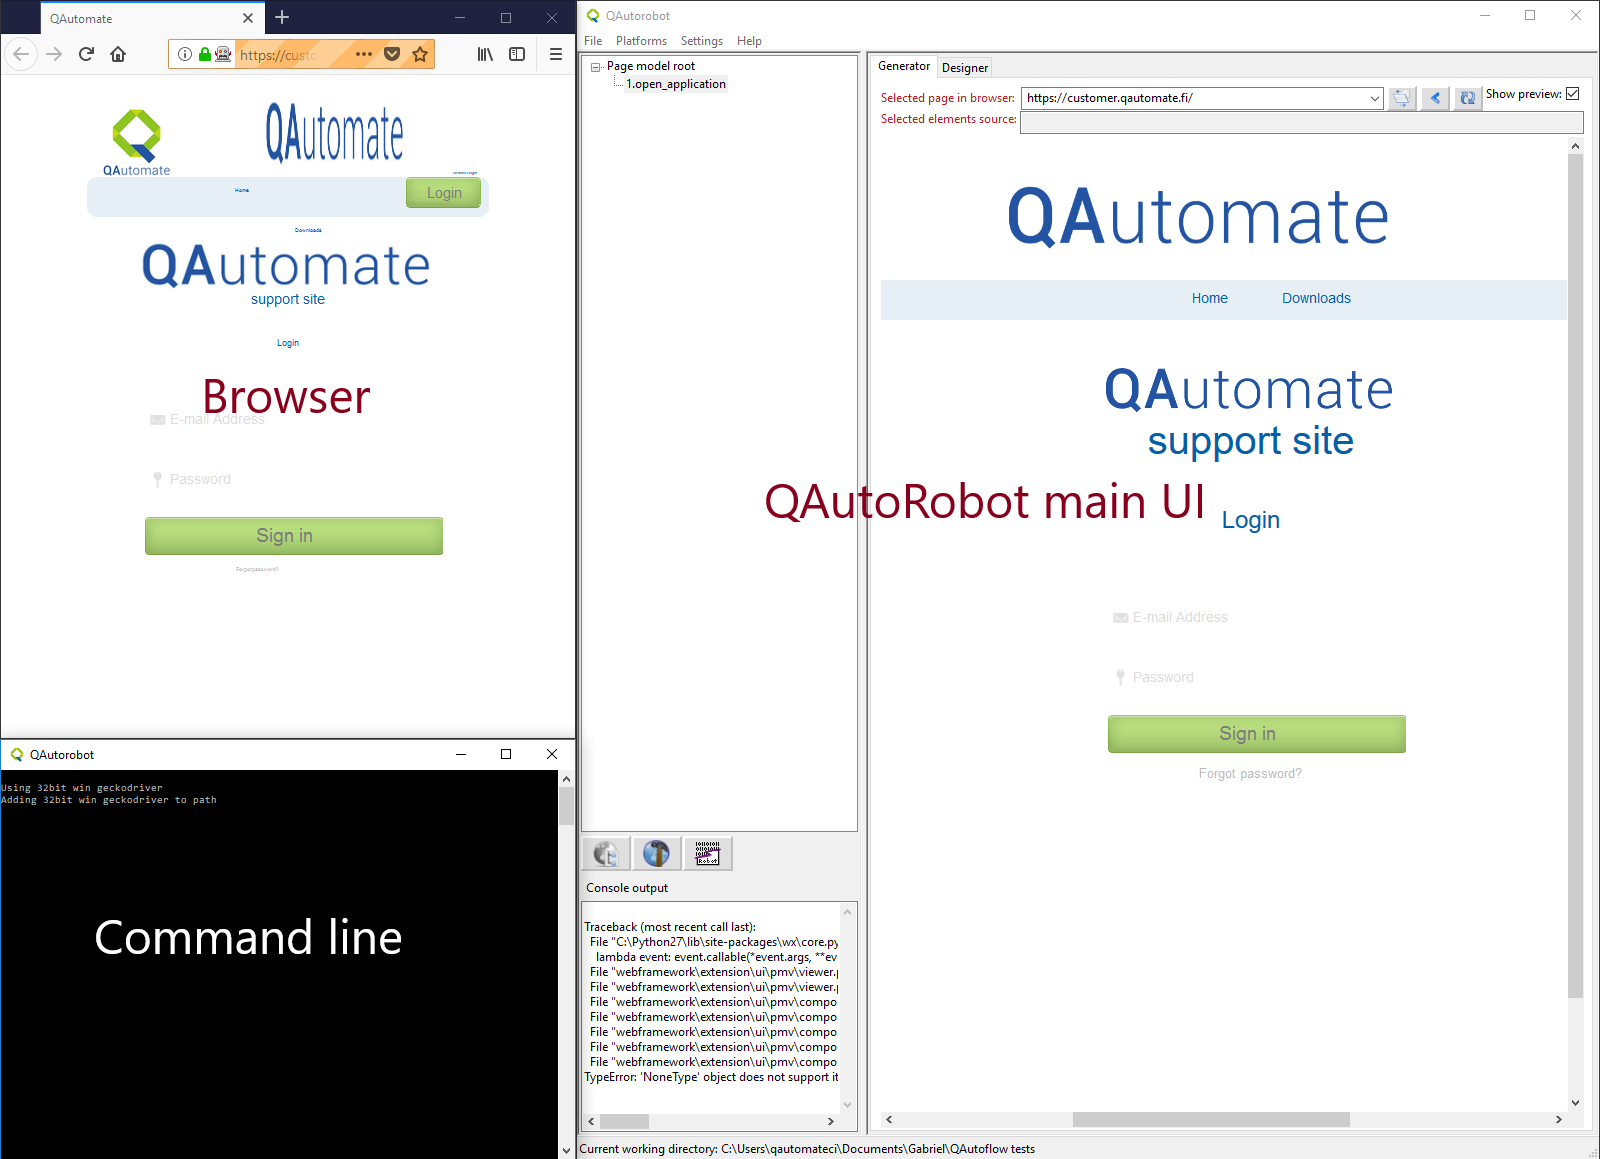Click the refresh preview icon in QAutorobot
Viewport: 1600px width, 1159px height.
1467,98
